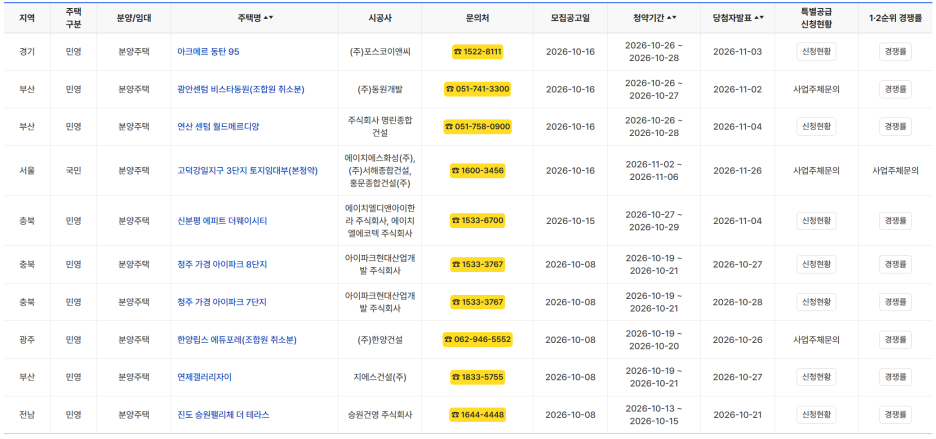View 신청현황 for 아크메르 동탄 95
Image resolution: width=936 pixels, height=439 pixels.
(816, 52)
